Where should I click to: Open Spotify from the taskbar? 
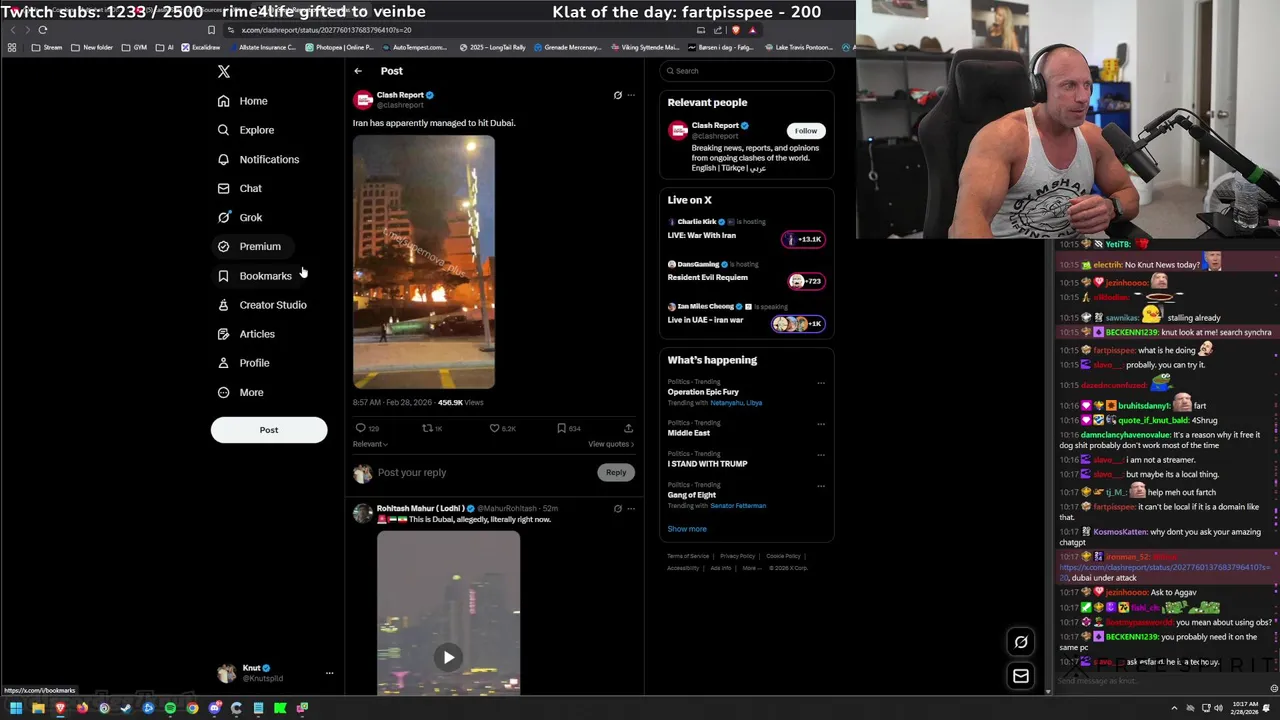(x=170, y=708)
